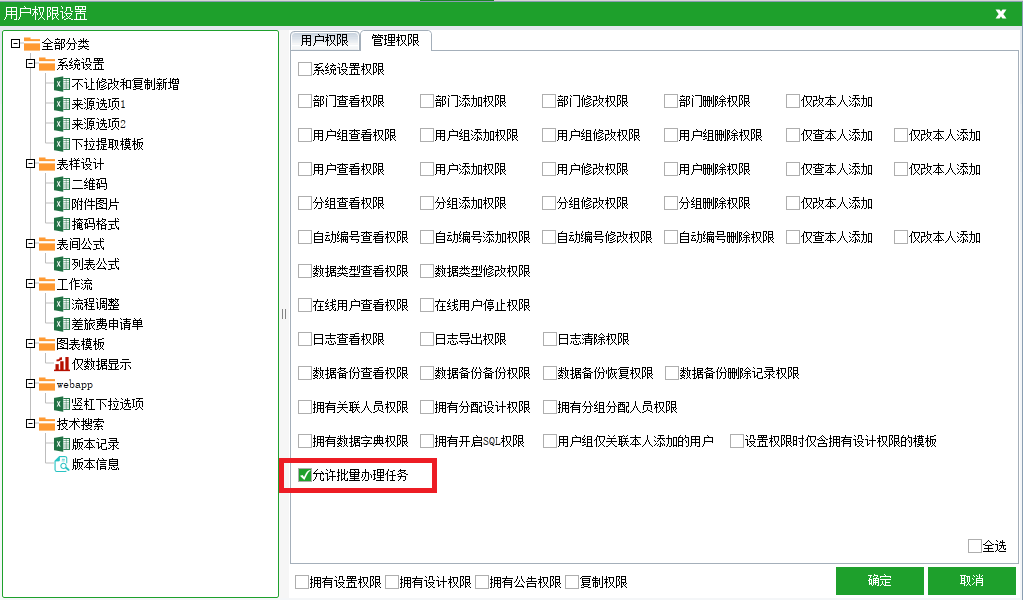
Task: Click the folder icon of 系统设置
Action: click(x=47, y=64)
